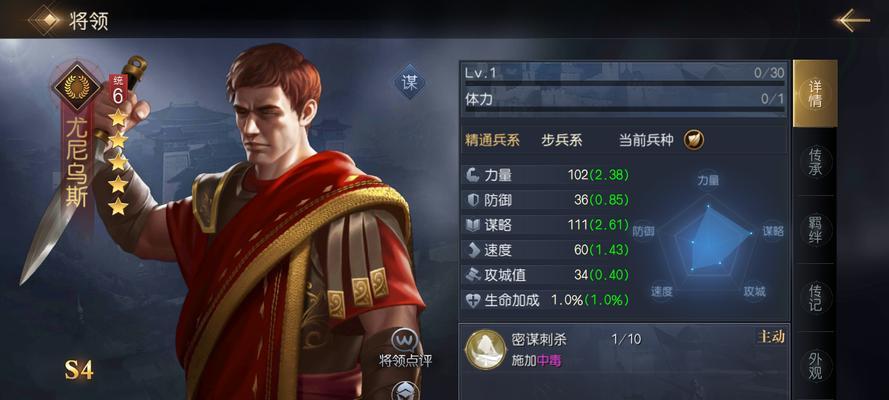Screen dimensions: 889x400
Task: Switch to the 外观 tab
Action: tap(815, 365)
